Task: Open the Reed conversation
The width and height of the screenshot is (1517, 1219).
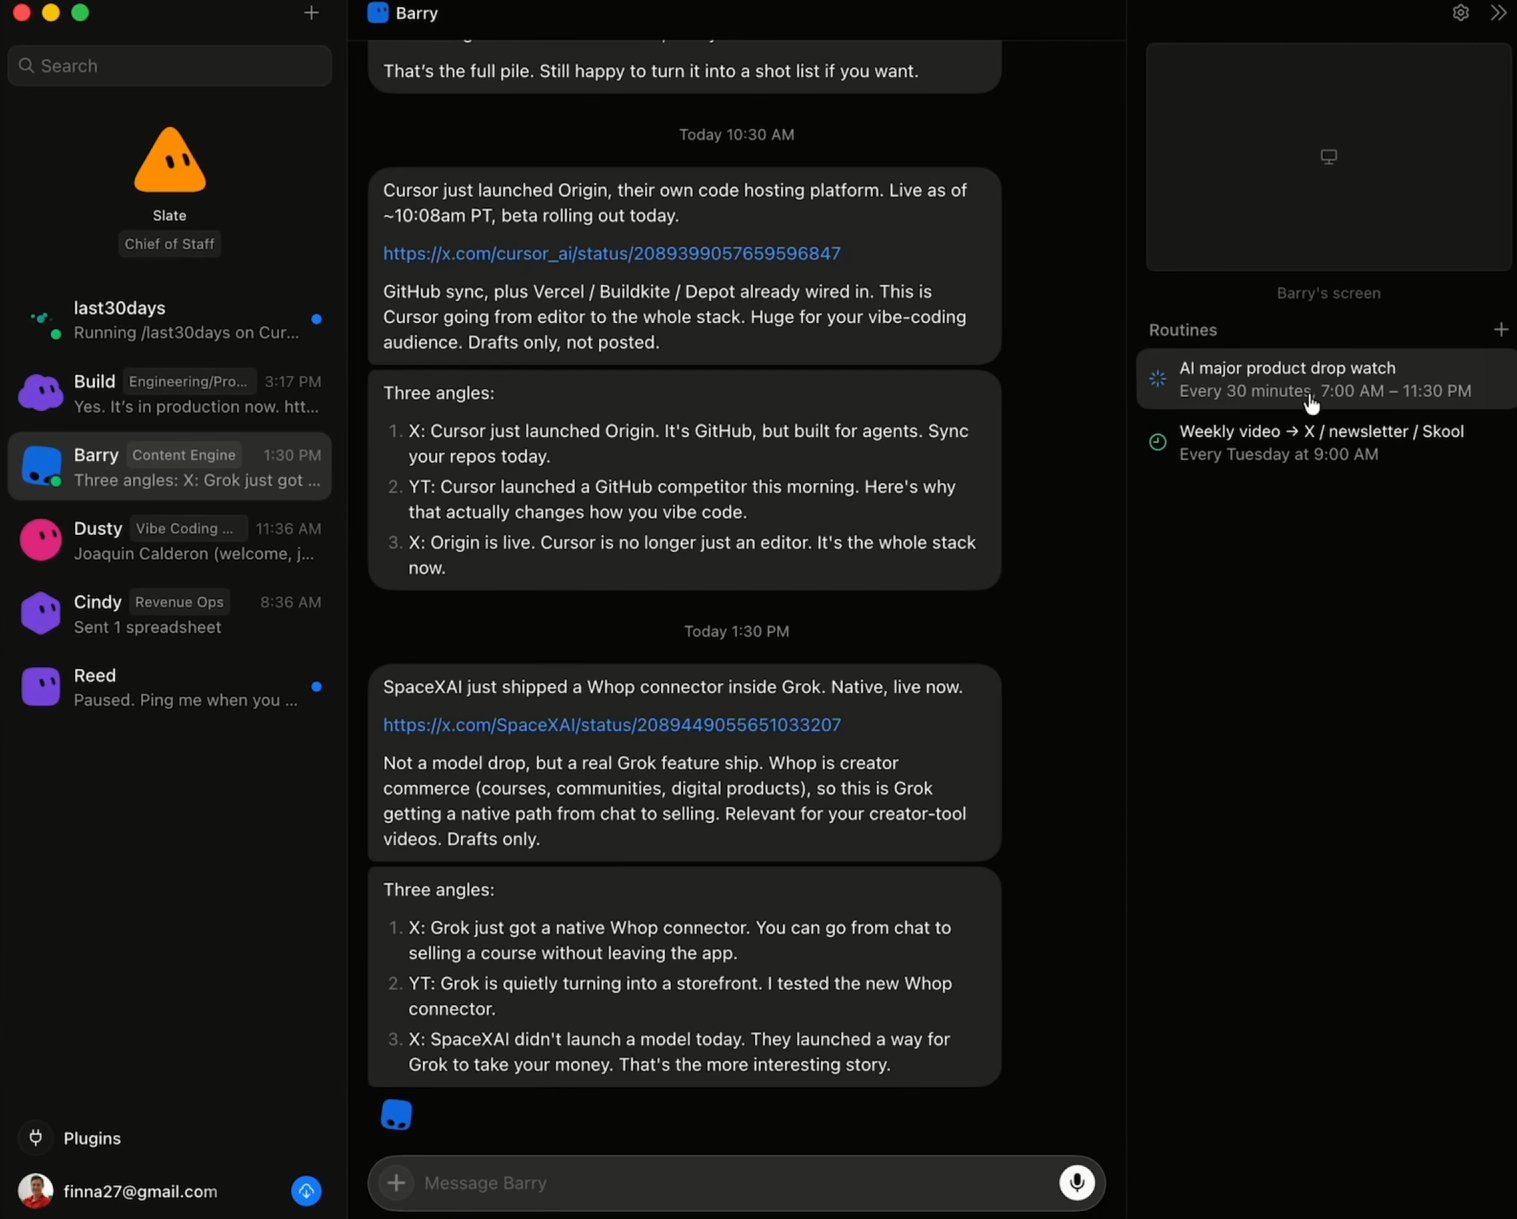Action: (170, 687)
